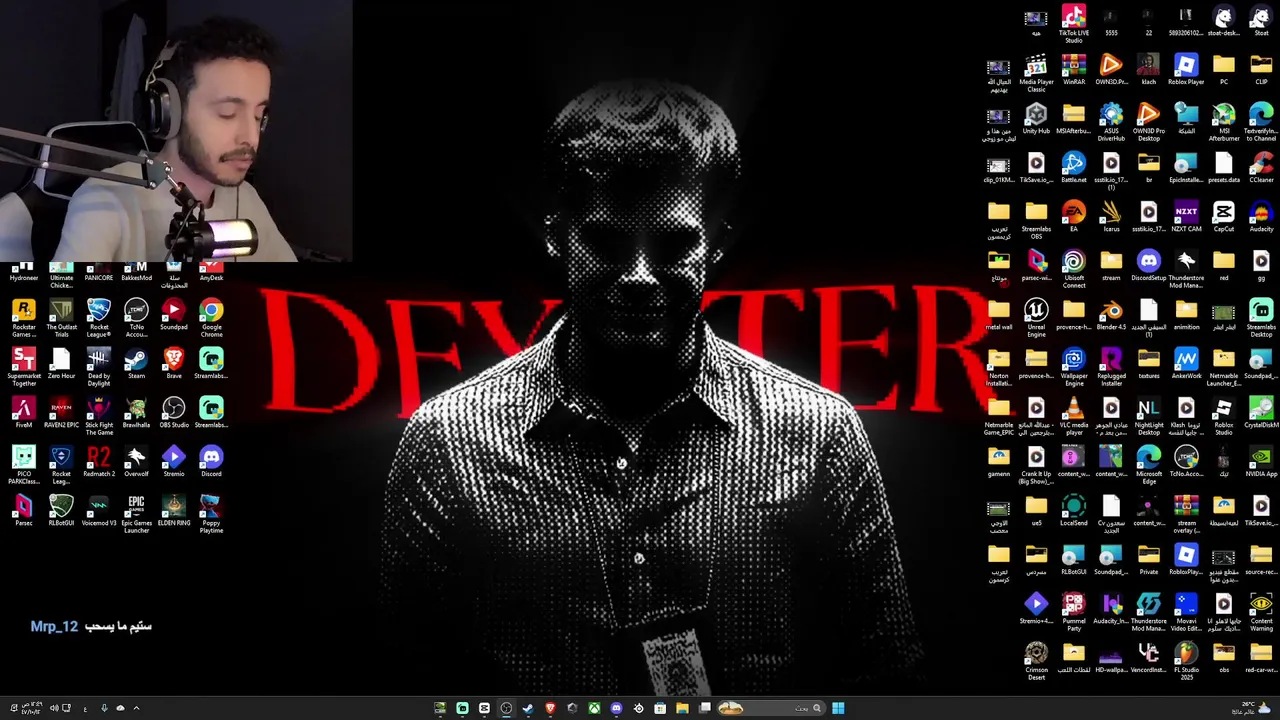Open CrystalDiskMark shortcut
Viewport: 1280px width, 720px height.
pos(1261,412)
